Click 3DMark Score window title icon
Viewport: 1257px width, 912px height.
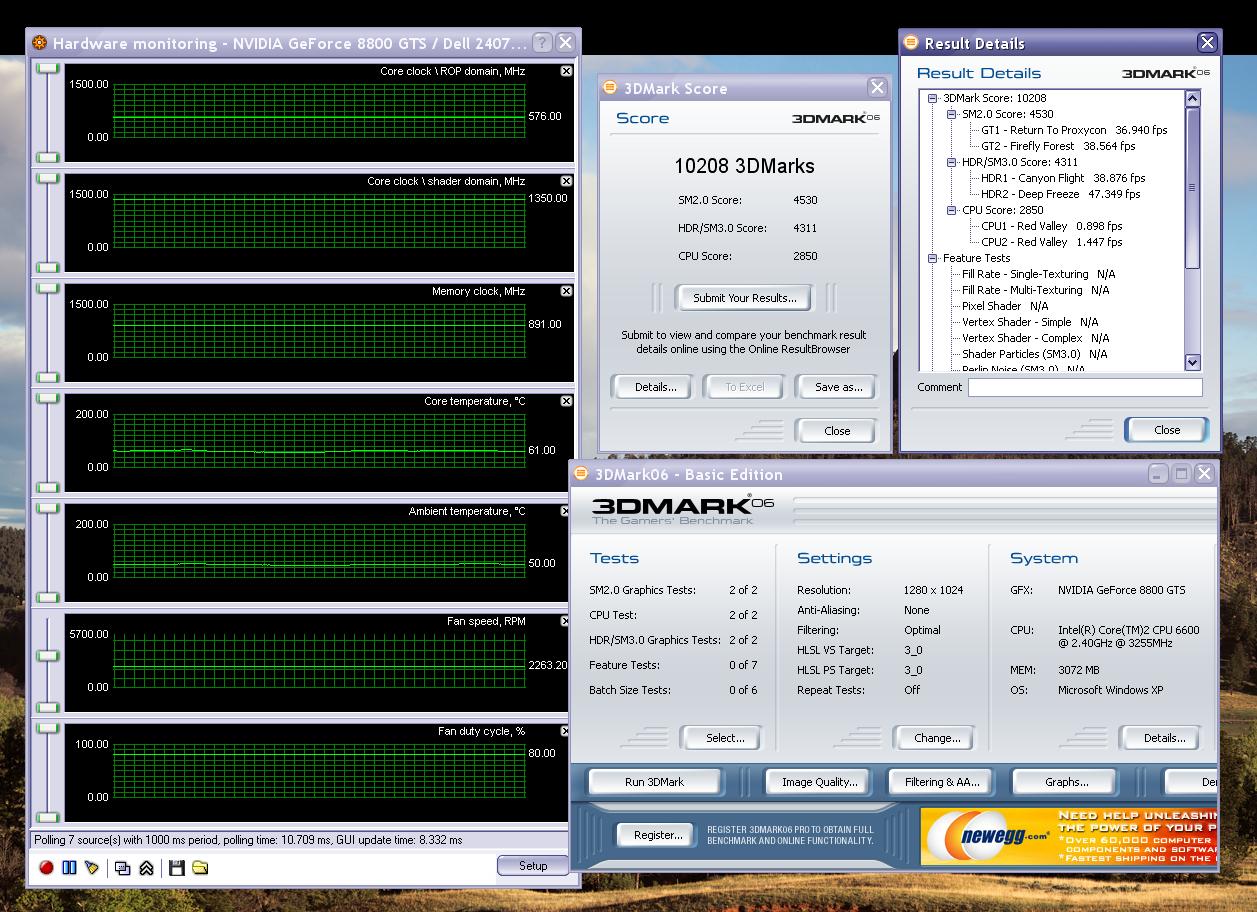610,88
